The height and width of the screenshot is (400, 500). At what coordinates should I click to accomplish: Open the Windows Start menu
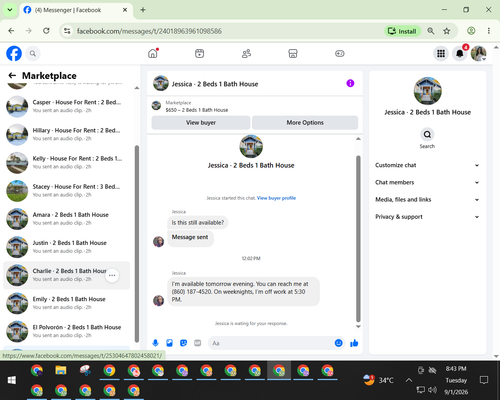coord(12,380)
